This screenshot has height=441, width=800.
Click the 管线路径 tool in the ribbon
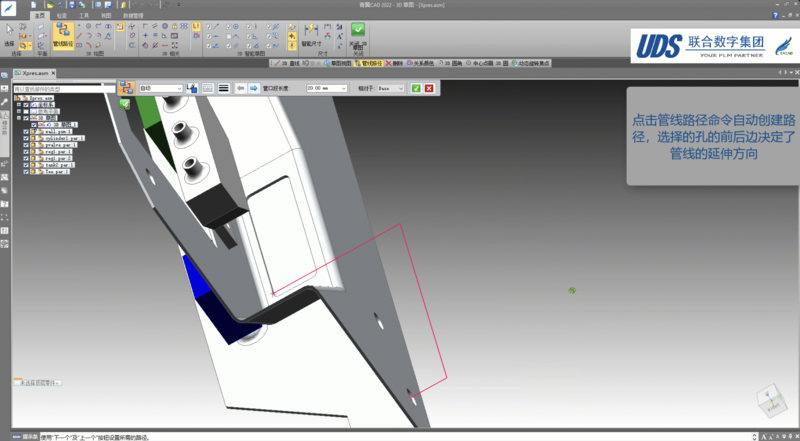point(61,34)
